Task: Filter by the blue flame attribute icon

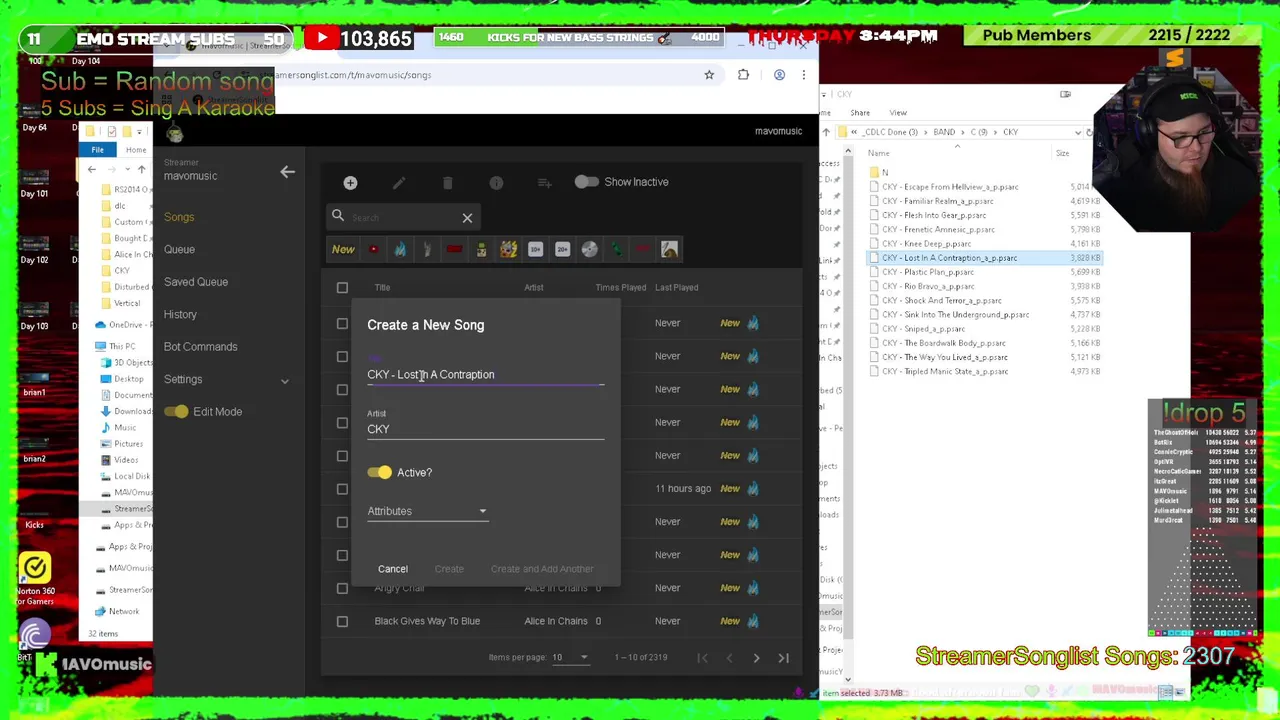Action: point(400,250)
